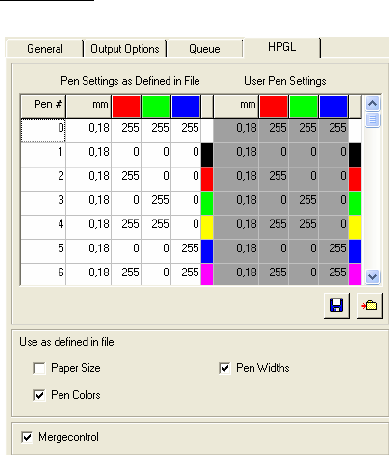
Task: Disable the Mergecontrol checkbox
Action: point(27,437)
